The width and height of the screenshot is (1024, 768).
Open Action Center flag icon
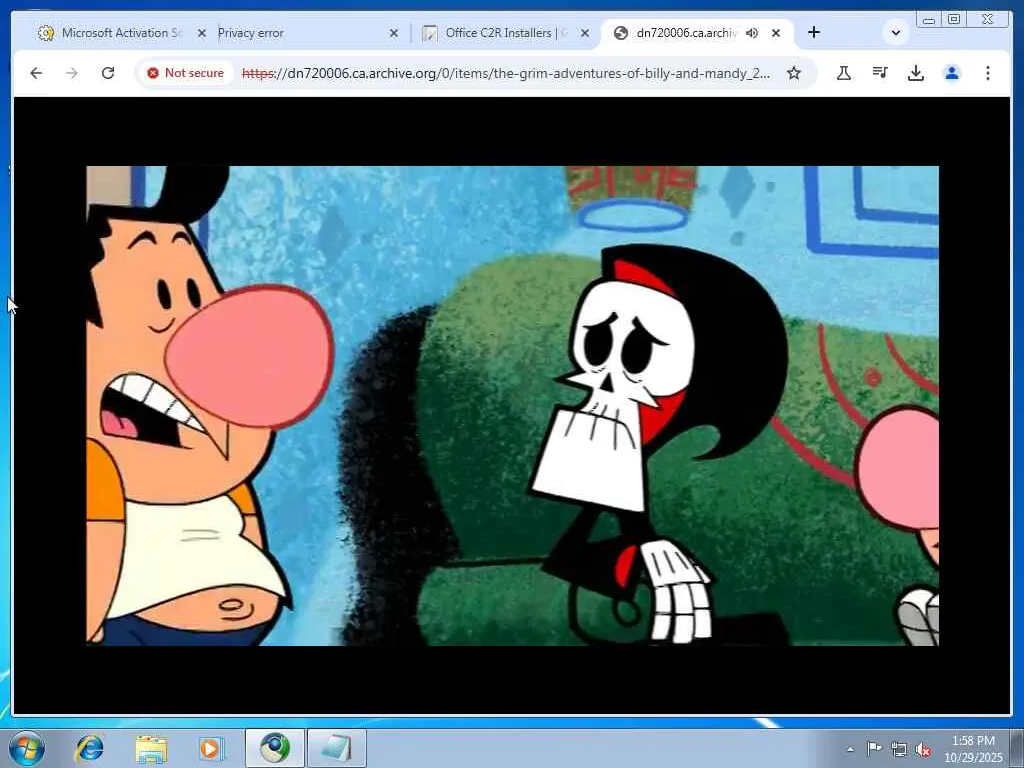point(874,749)
